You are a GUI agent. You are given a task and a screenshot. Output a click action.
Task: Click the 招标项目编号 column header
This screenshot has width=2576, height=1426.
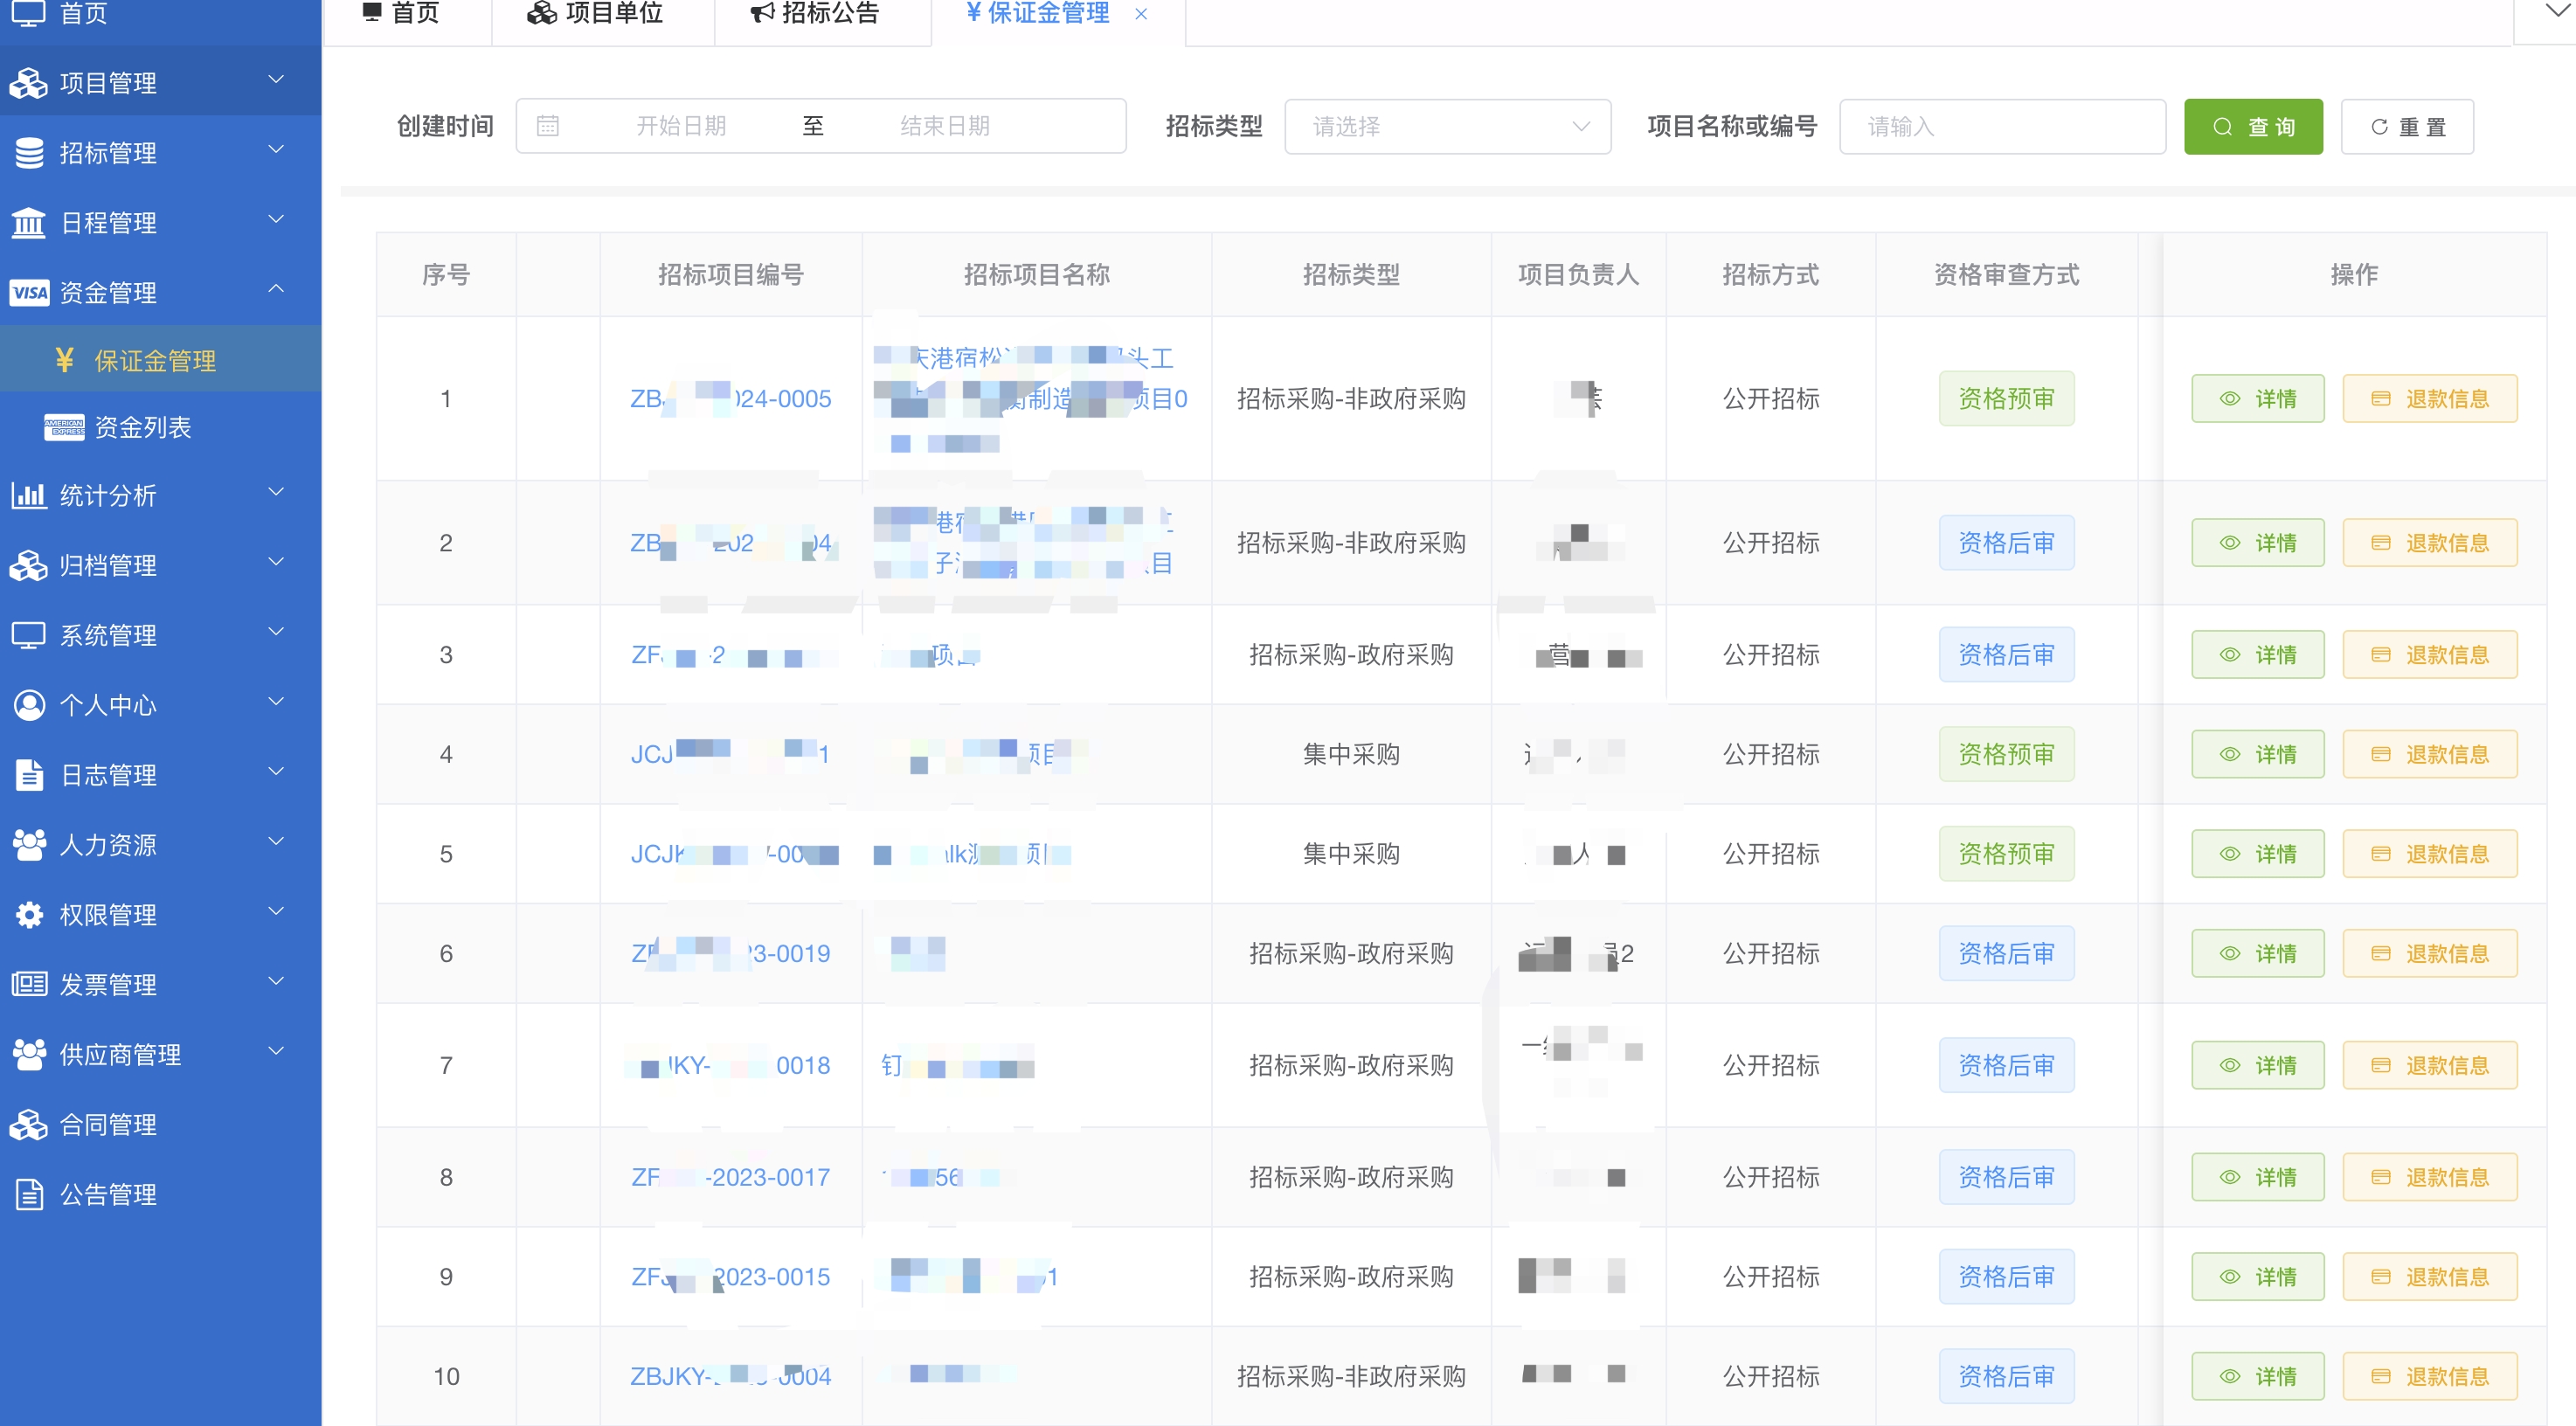[730, 275]
